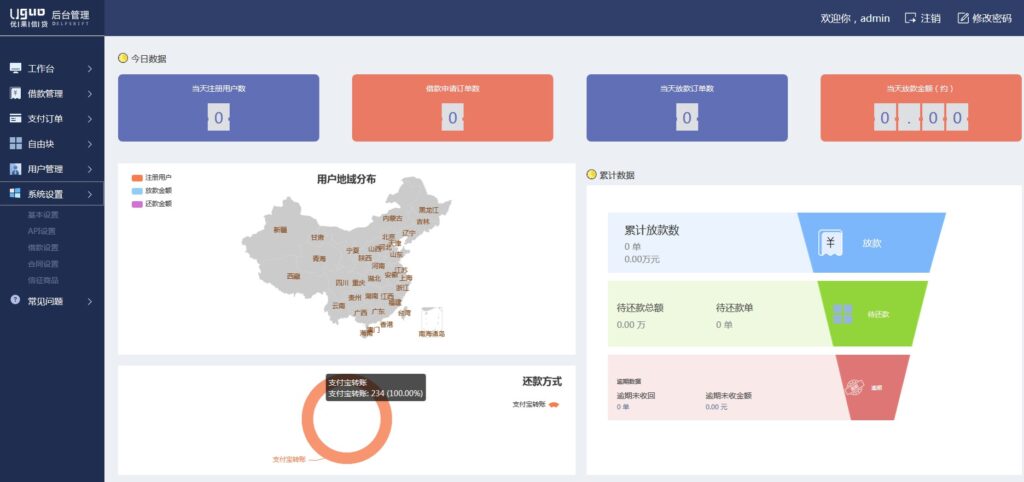The width and height of the screenshot is (1024, 482).
Task: Click 黑龙江 on the map
Action: [429, 210]
